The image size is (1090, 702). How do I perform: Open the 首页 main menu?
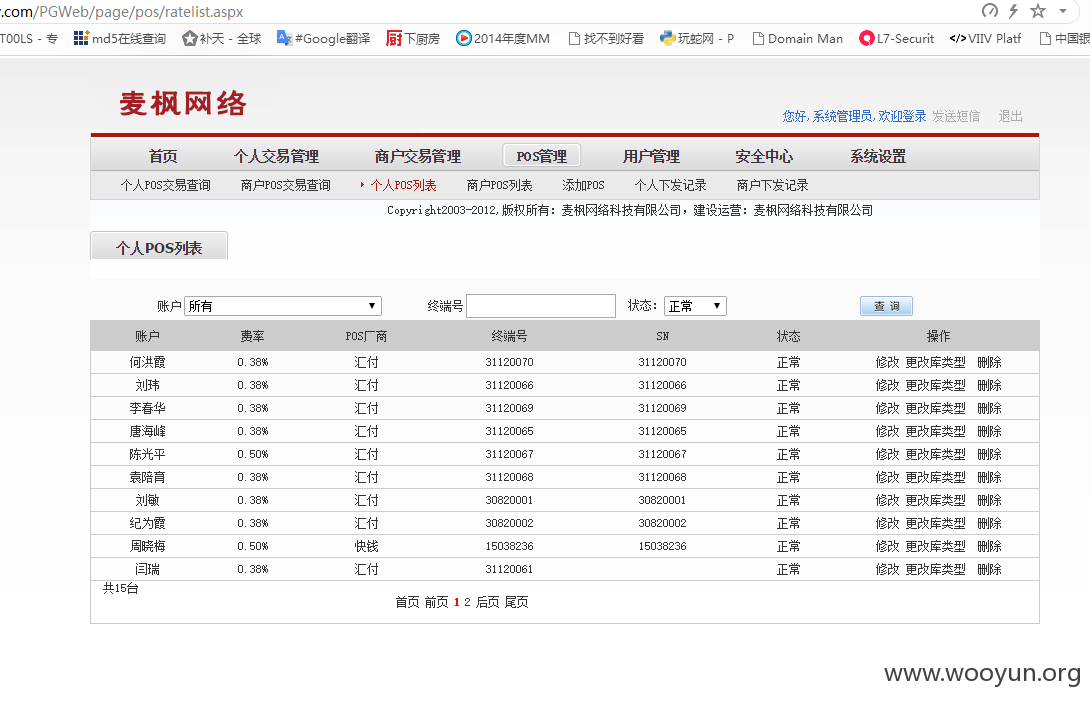(x=163, y=156)
